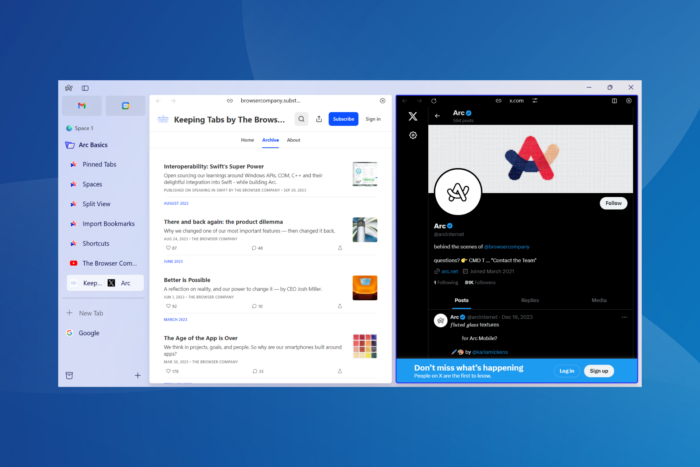Go back in the Substack pane
This screenshot has height=467, width=700.
[158, 101]
